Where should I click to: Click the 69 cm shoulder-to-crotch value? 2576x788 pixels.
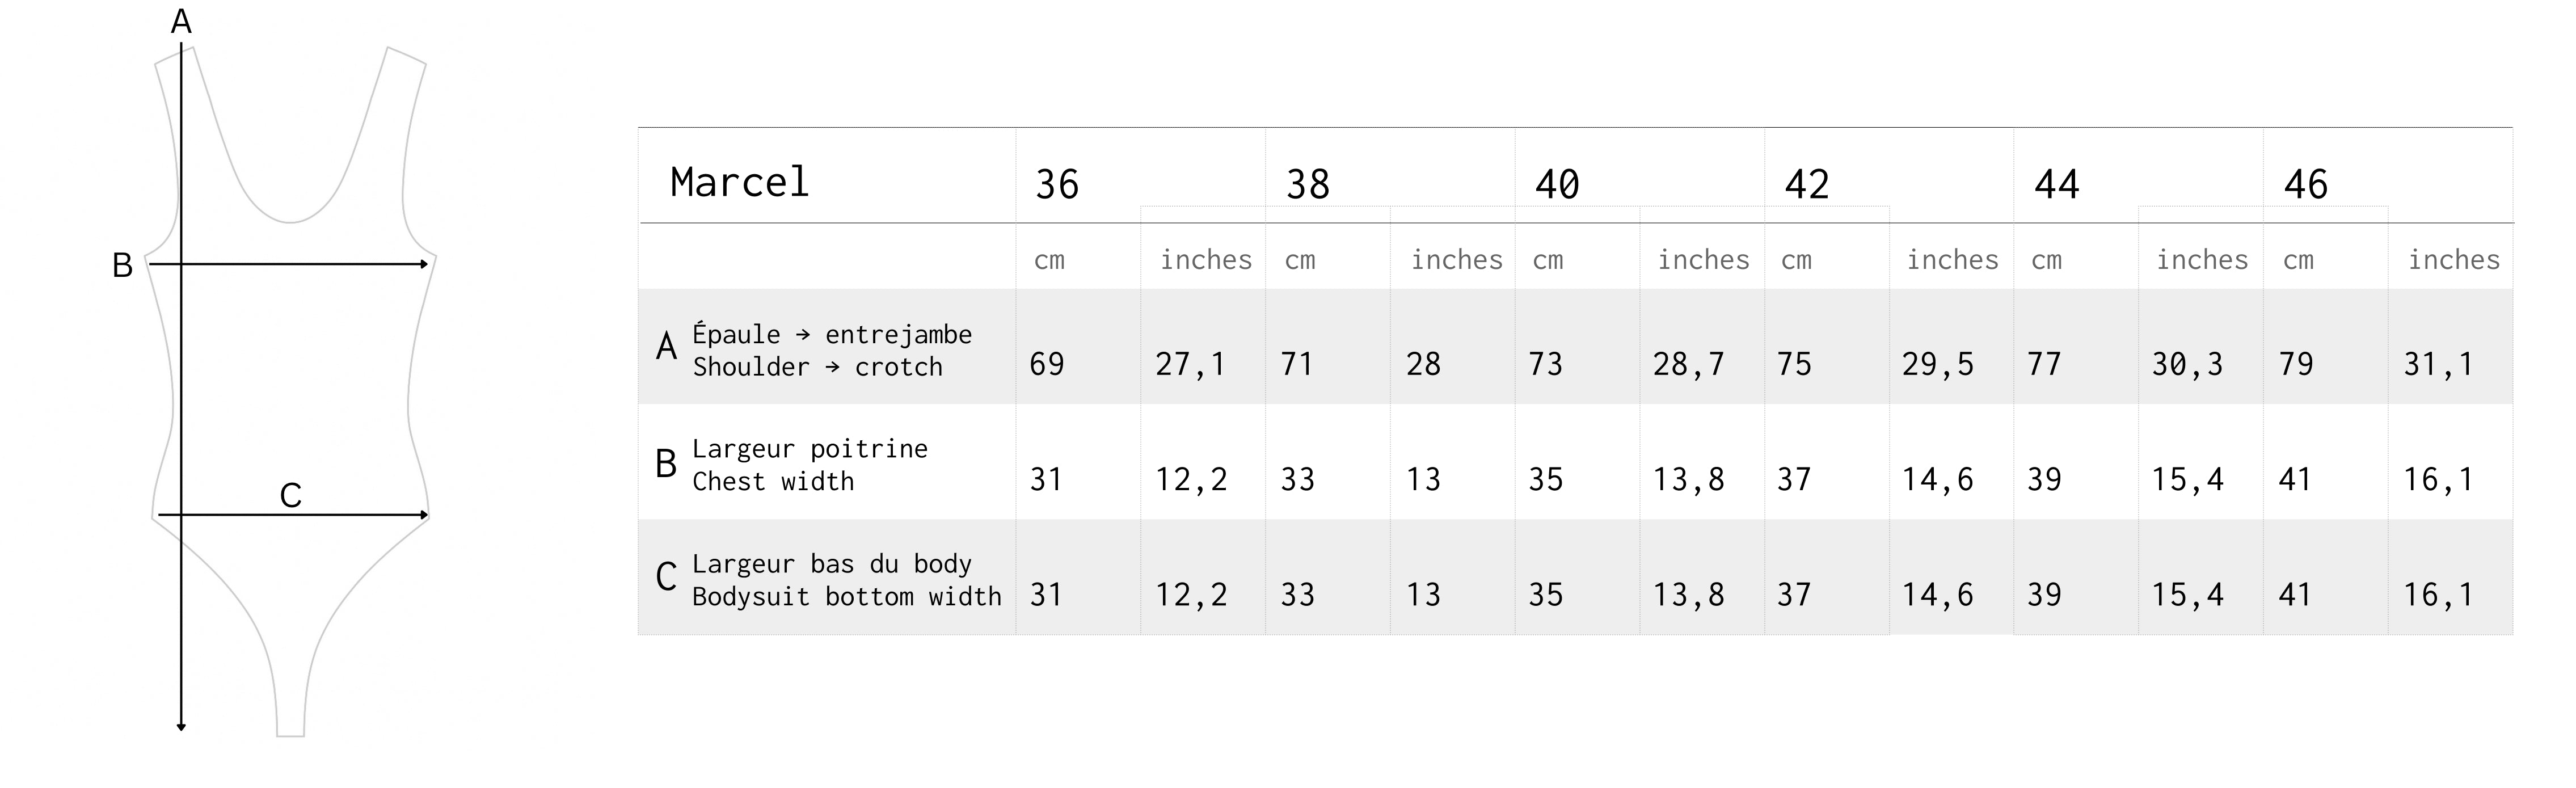pos(1047,364)
